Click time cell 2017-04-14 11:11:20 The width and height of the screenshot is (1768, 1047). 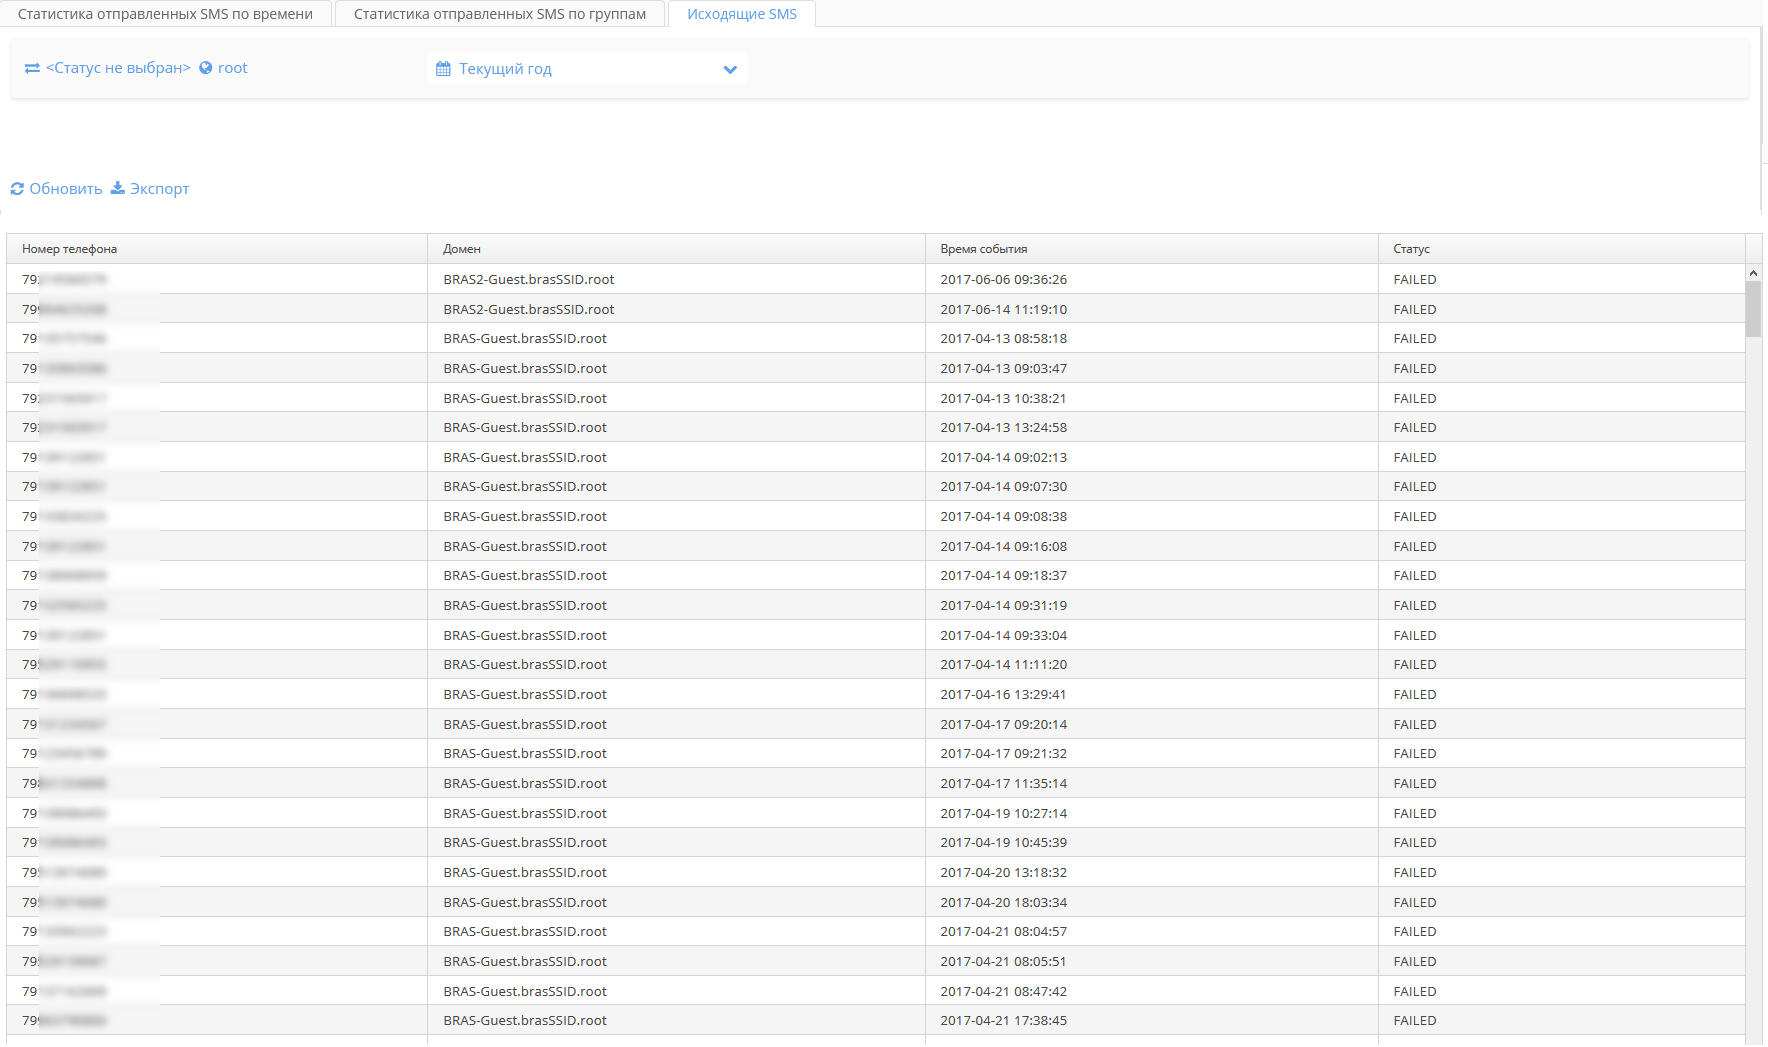pos(1152,664)
